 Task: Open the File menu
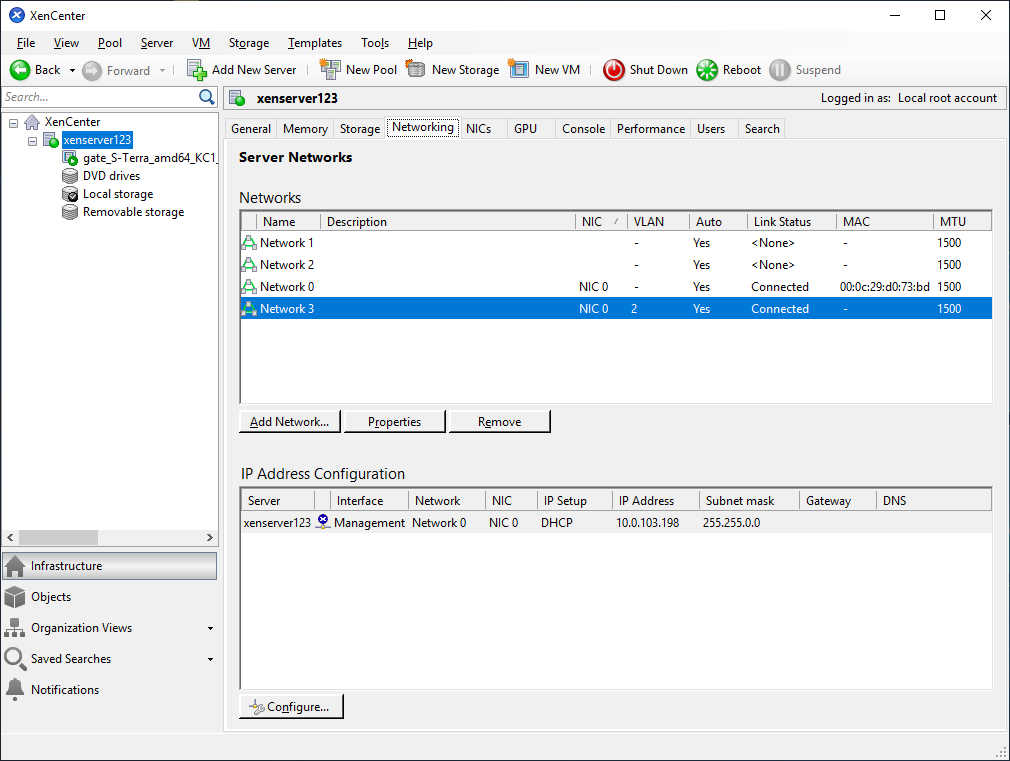[x=26, y=43]
